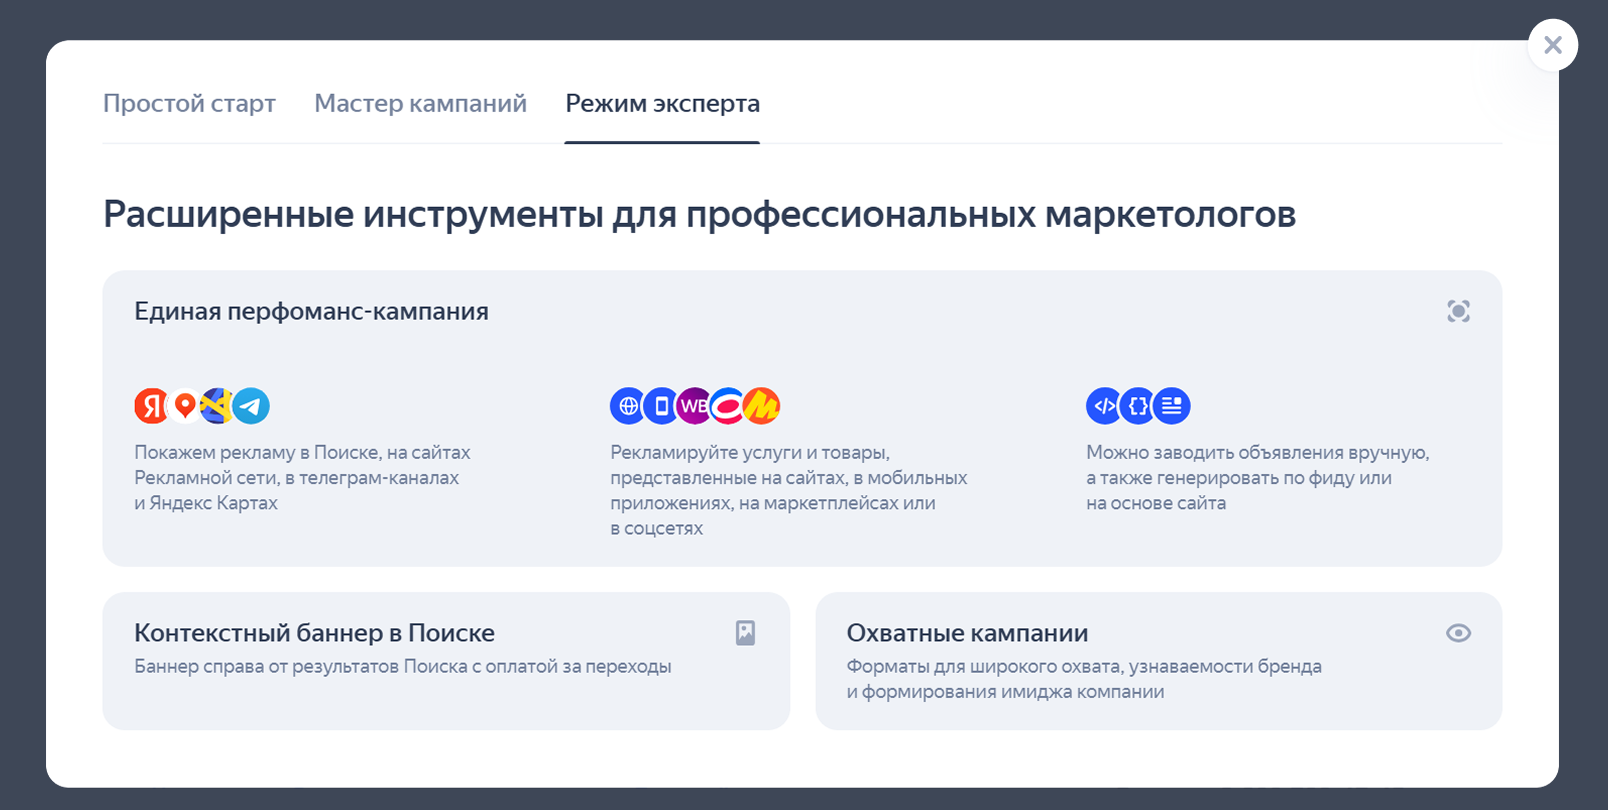Click the code brackets </> icon
This screenshot has width=1608, height=810.
click(x=1104, y=406)
